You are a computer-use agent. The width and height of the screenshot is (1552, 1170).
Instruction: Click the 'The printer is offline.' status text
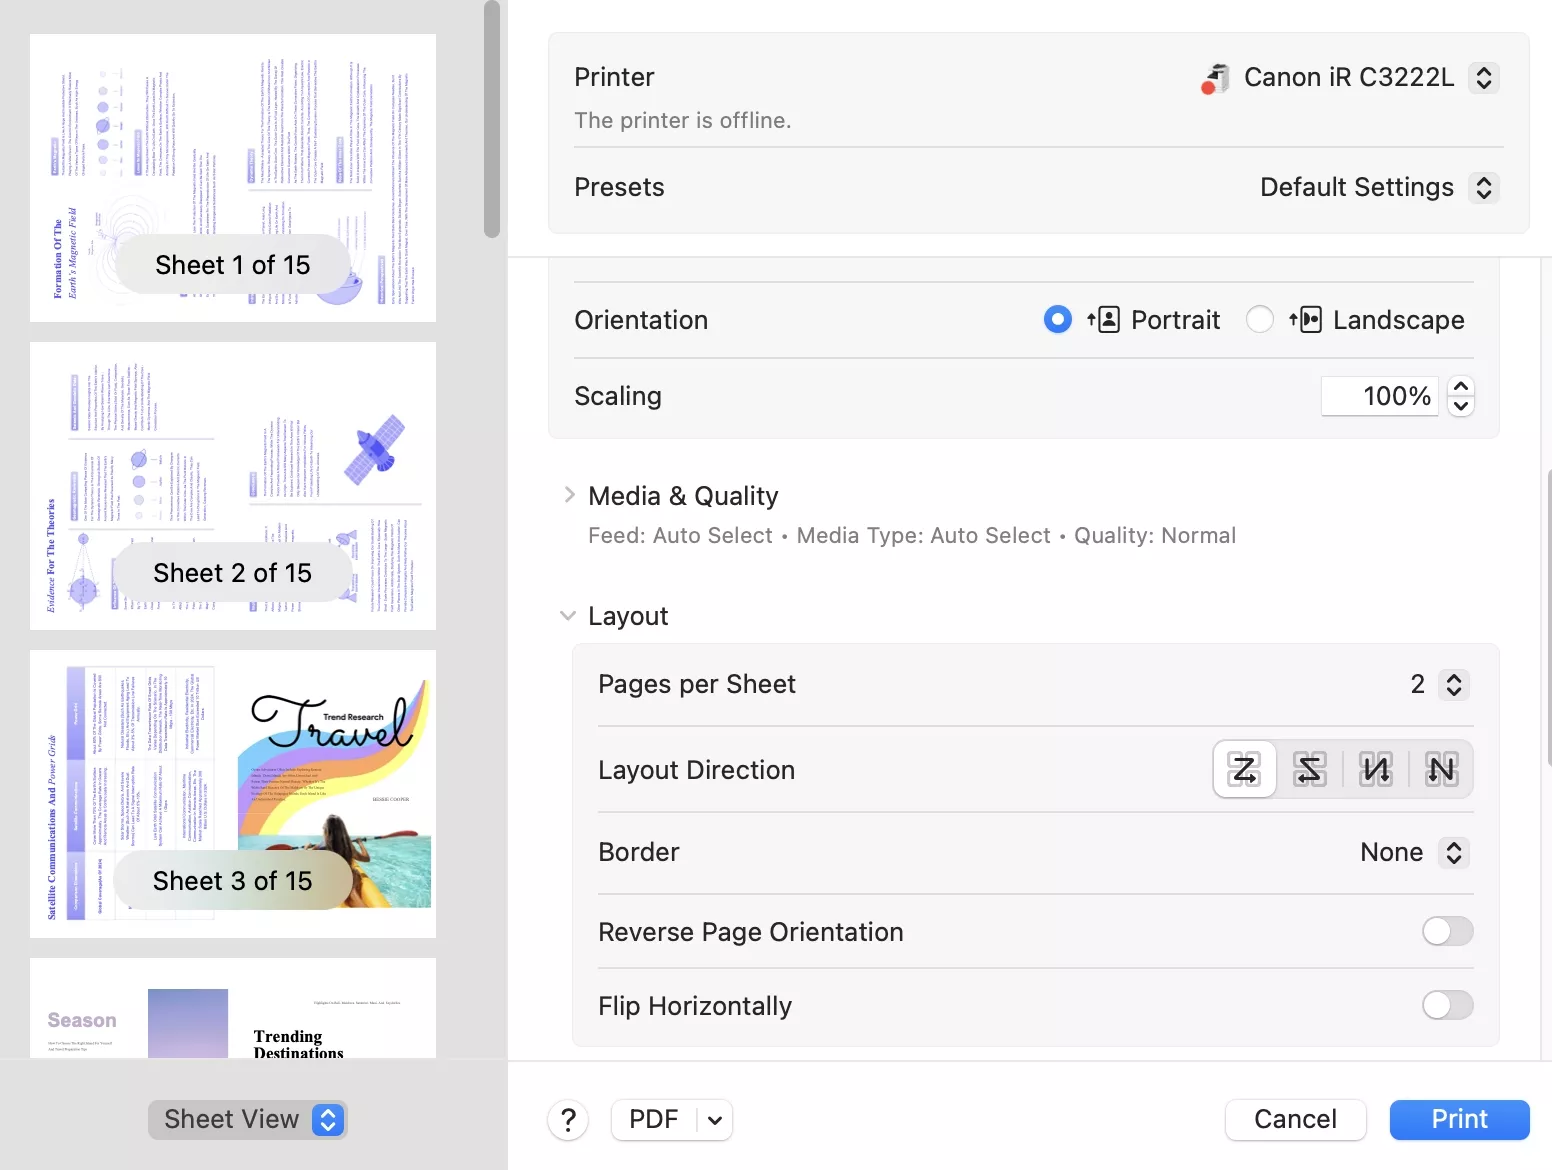pyautogui.click(x=683, y=121)
